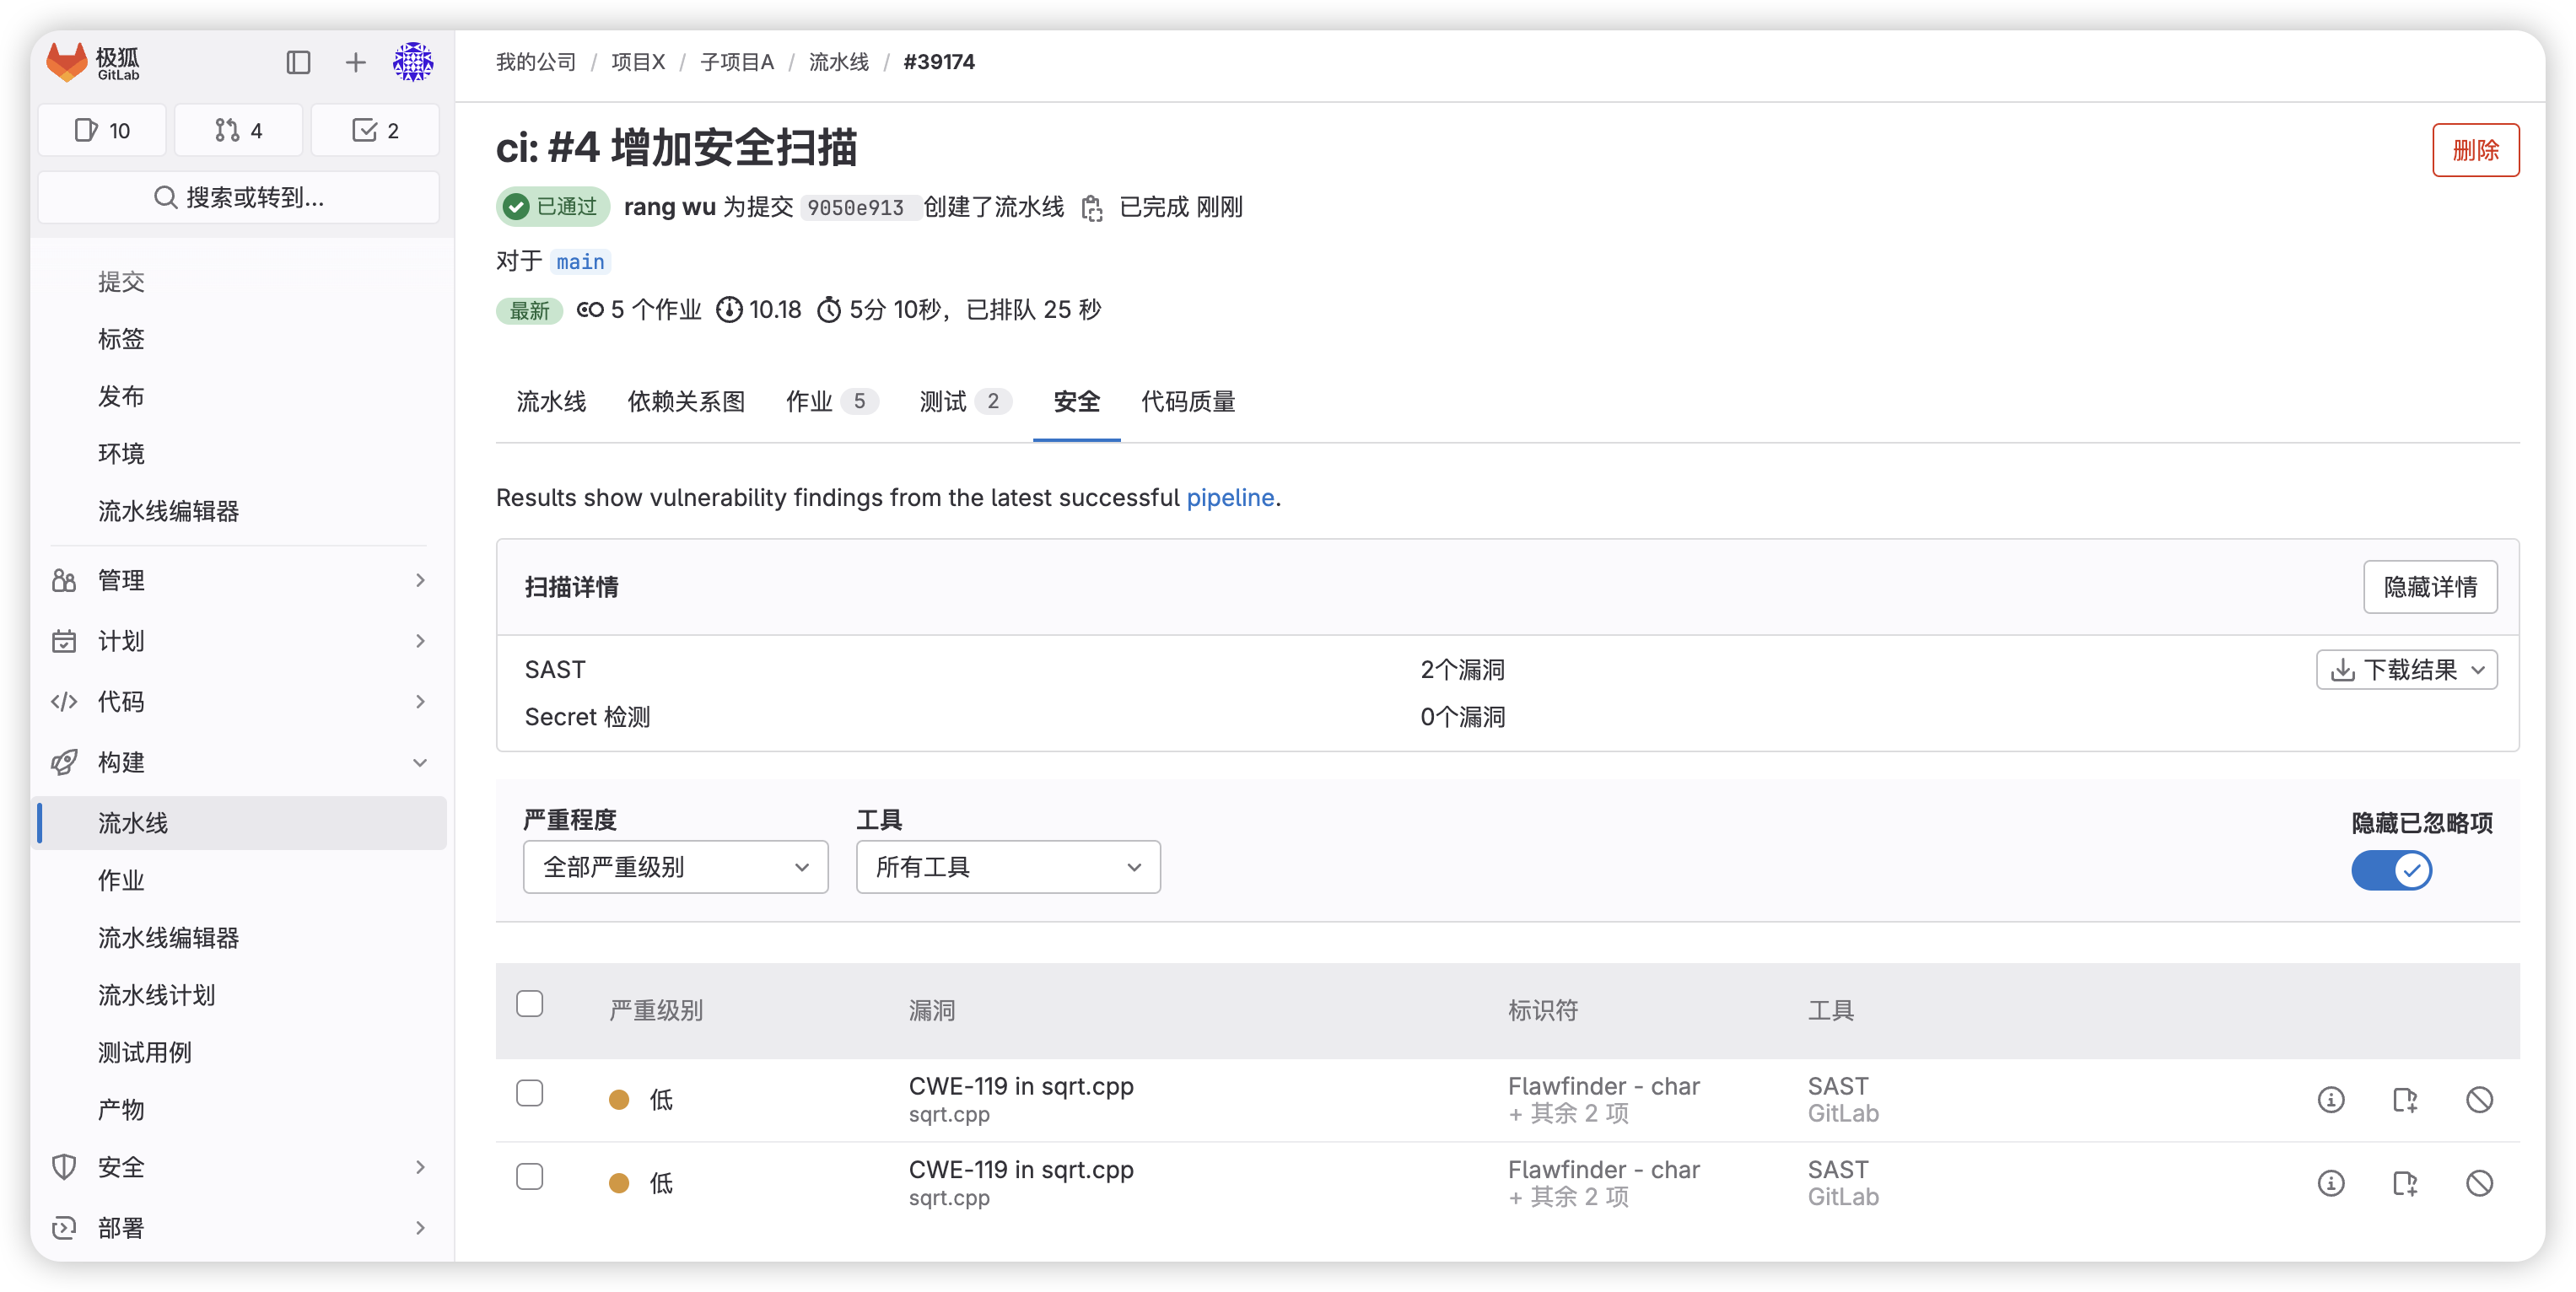The width and height of the screenshot is (2576, 1292).
Task: Copy the commit SHA 9050e913
Action: click(x=1092, y=208)
